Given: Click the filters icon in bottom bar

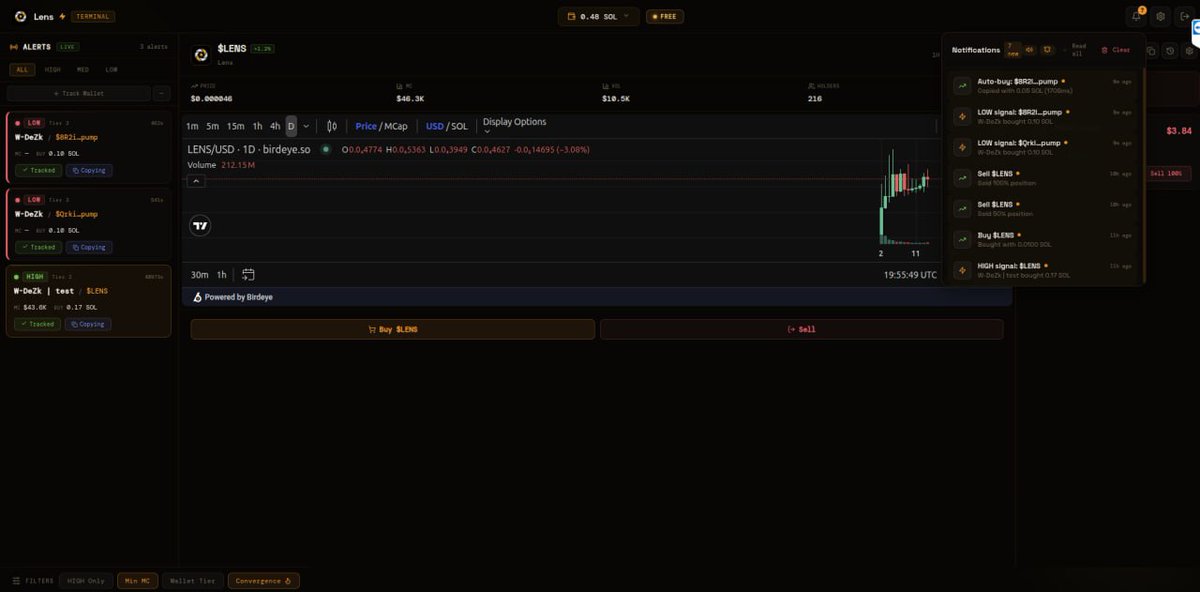Looking at the screenshot, I should point(16,580).
